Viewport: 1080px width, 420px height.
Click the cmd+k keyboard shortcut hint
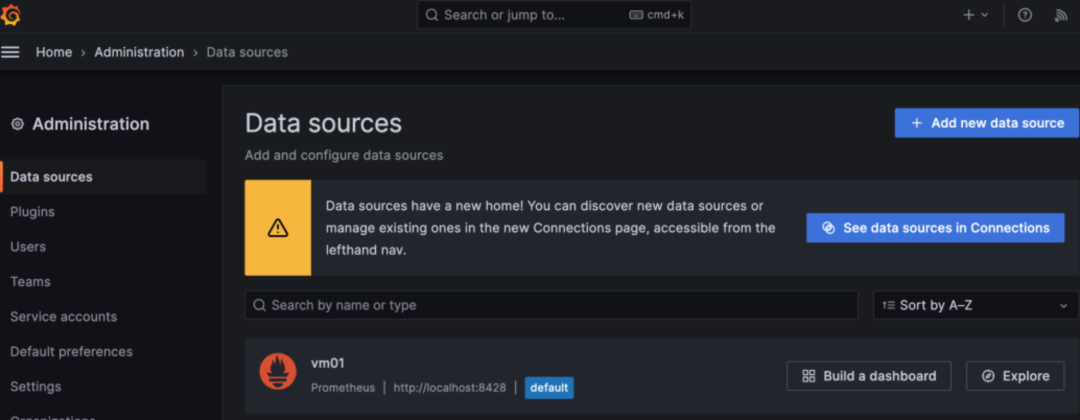[x=657, y=15]
